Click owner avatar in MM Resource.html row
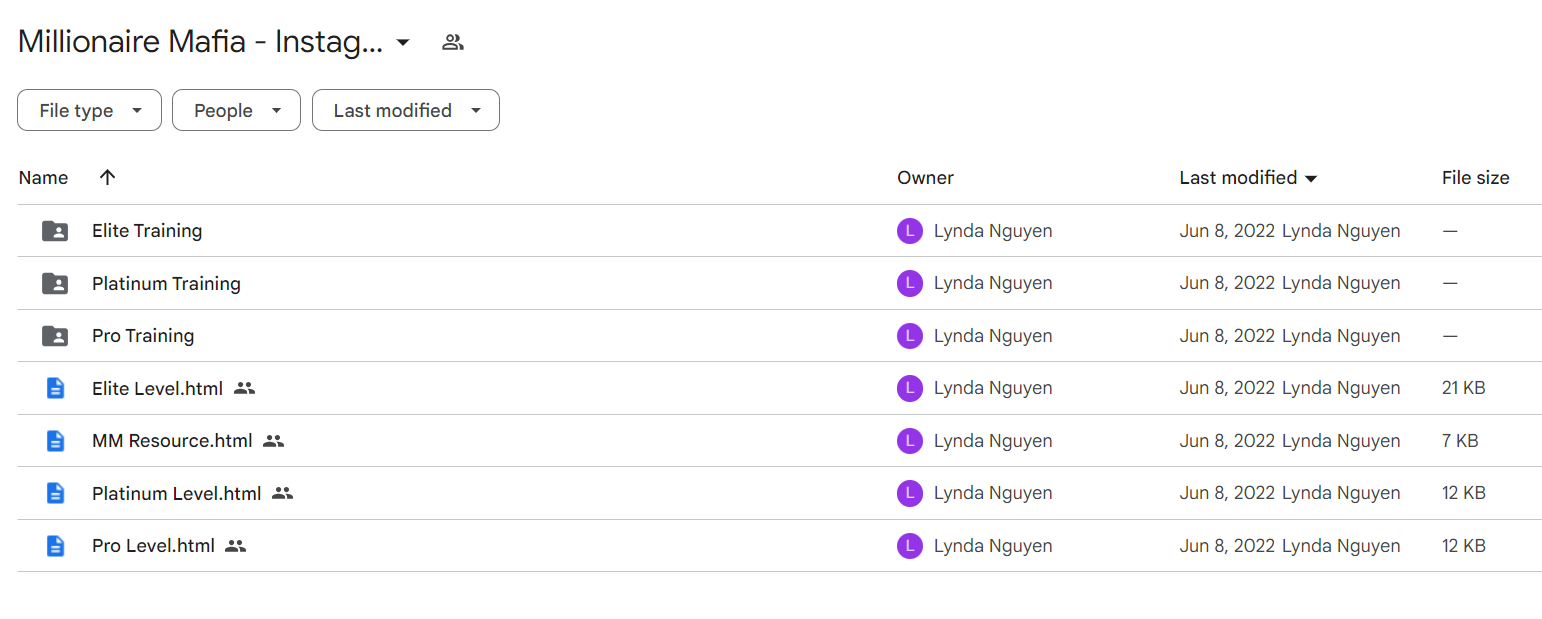The image size is (1542, 619). click(x=910, y=441)
